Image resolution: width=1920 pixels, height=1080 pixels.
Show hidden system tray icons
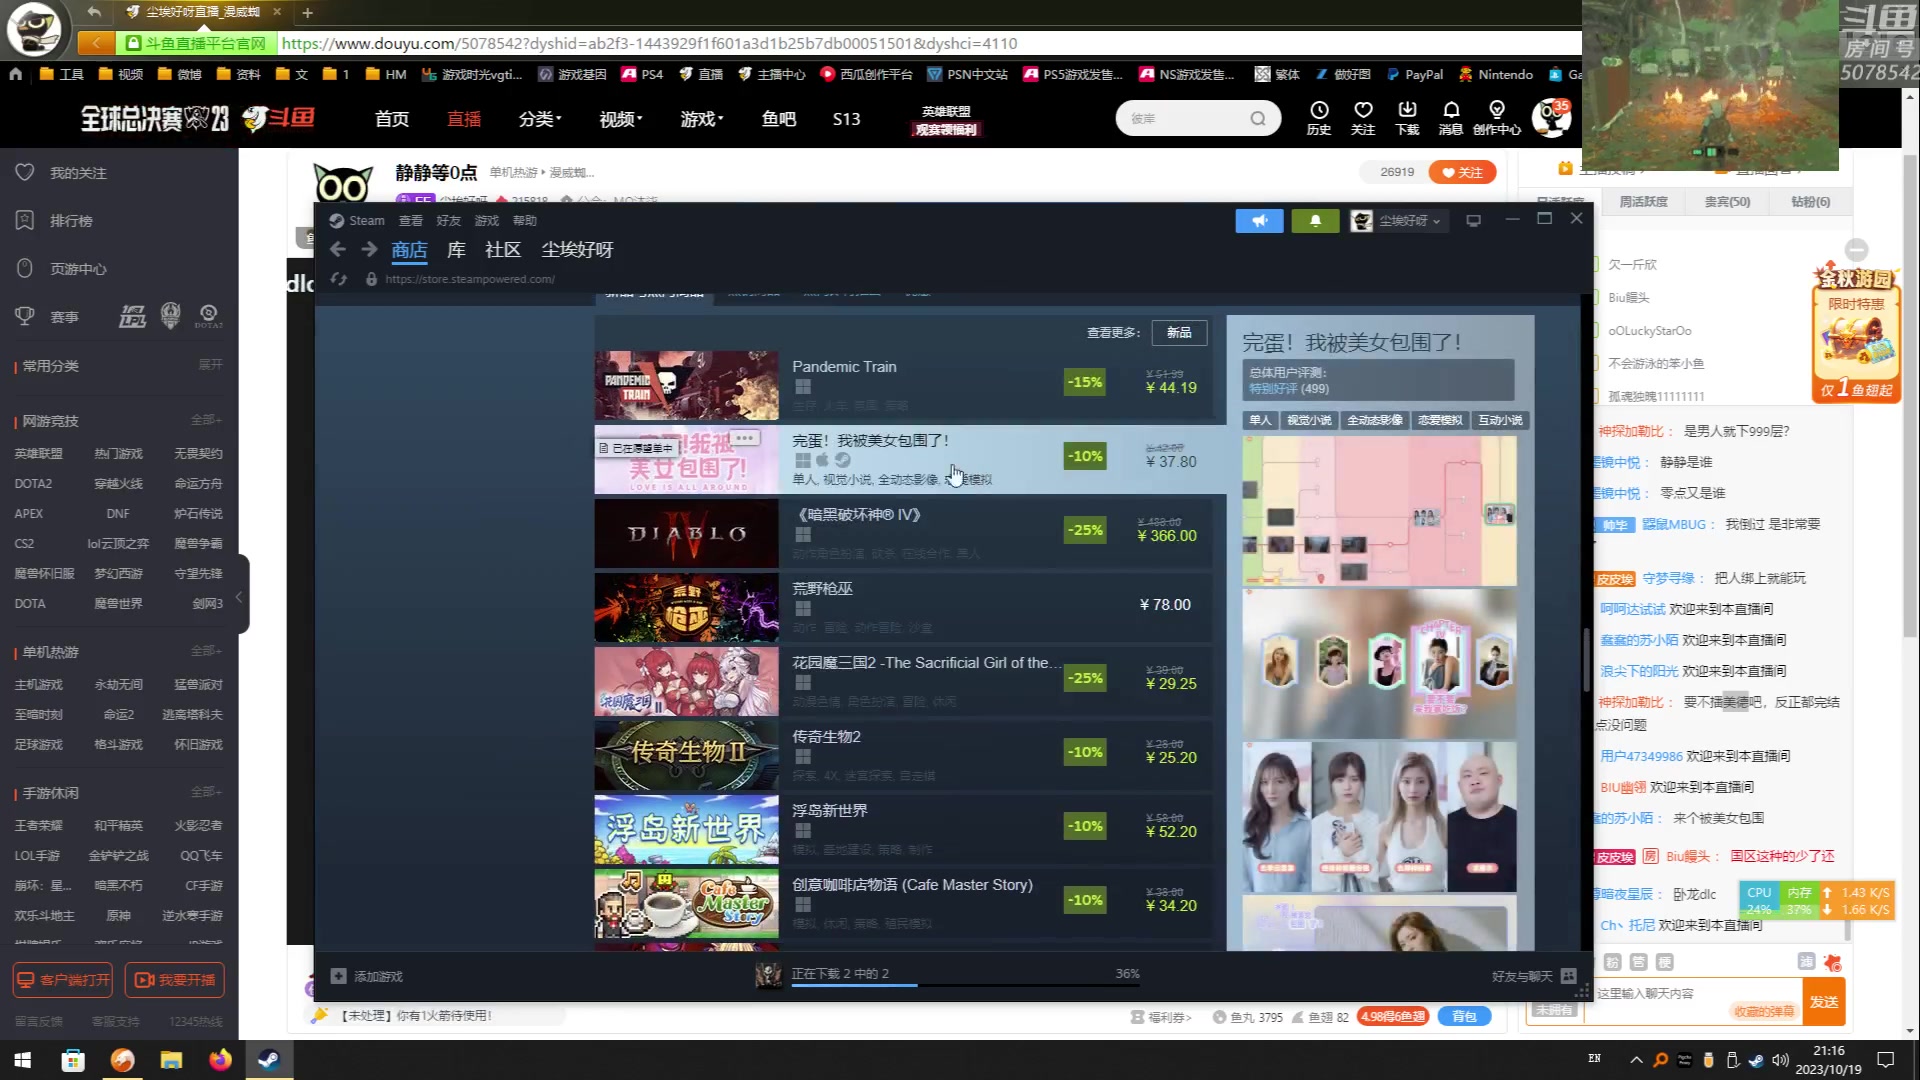click(x=1636, y=1060)
